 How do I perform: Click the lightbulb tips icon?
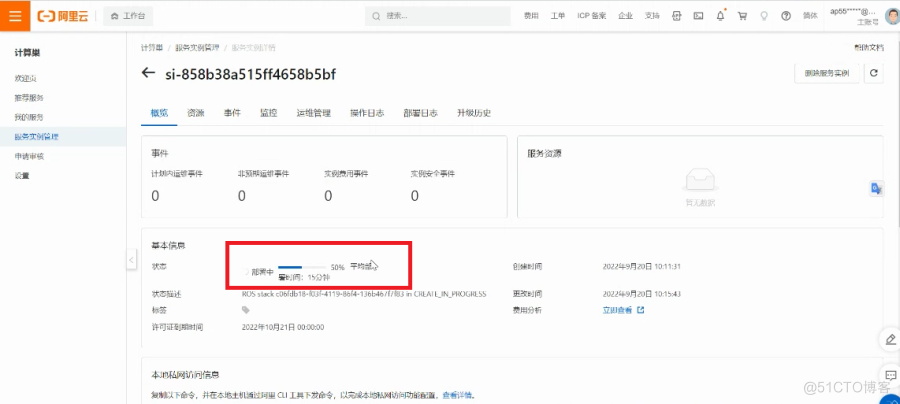[x=764, y=16]
